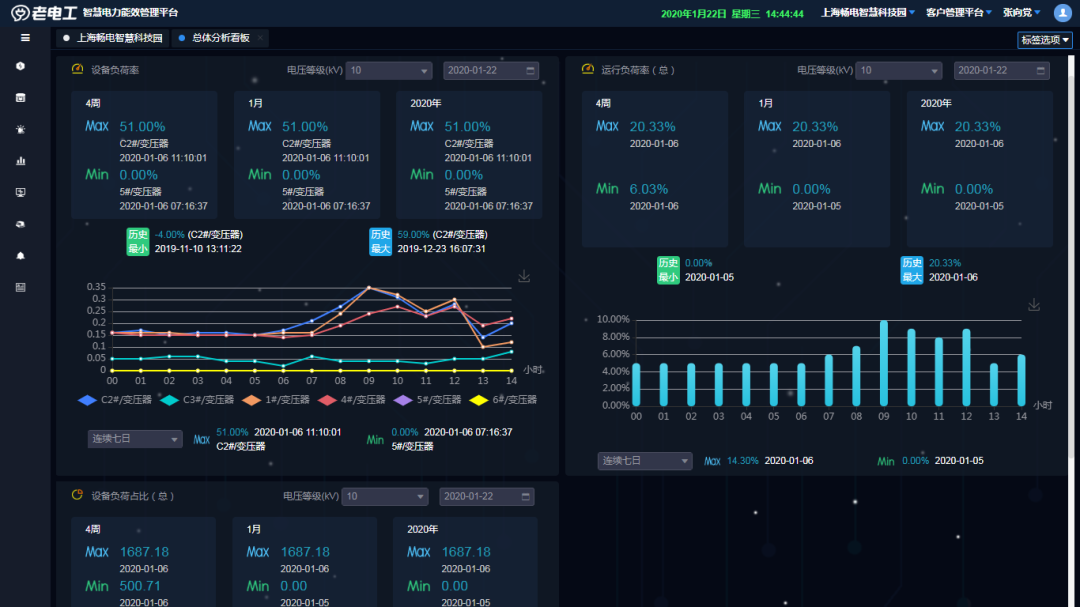The height and width of the screenshot is (607, 1080).
Task: Click the 张向党 user name
Action: [1021, 13]
